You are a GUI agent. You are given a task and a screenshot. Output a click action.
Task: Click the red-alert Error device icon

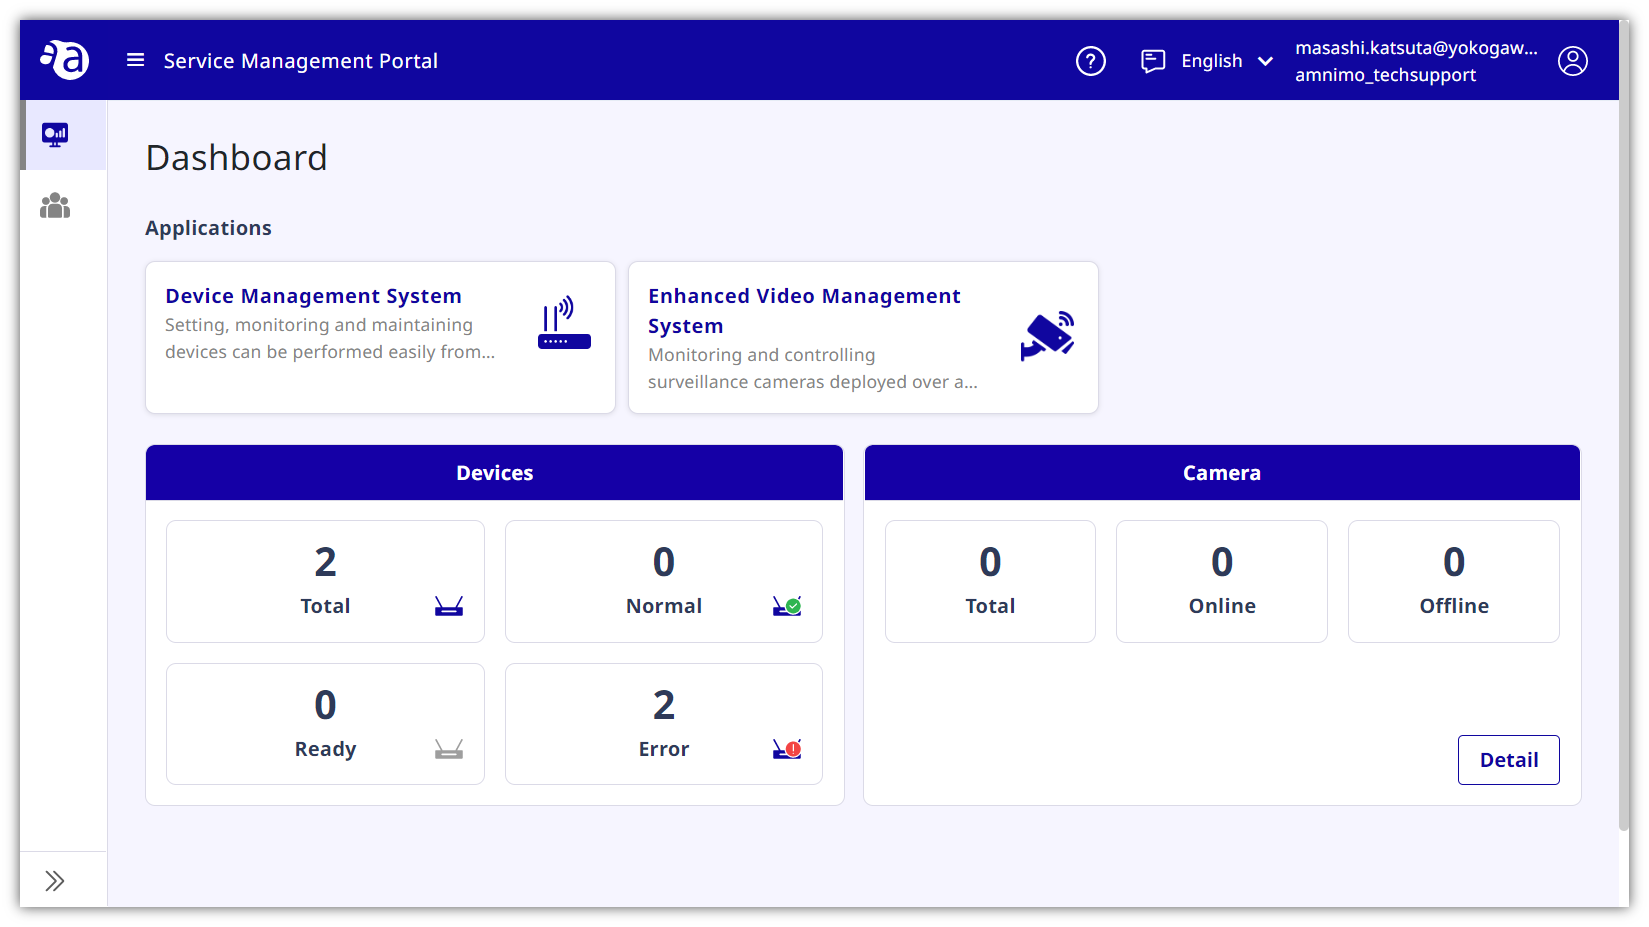(x=786, y=748)
